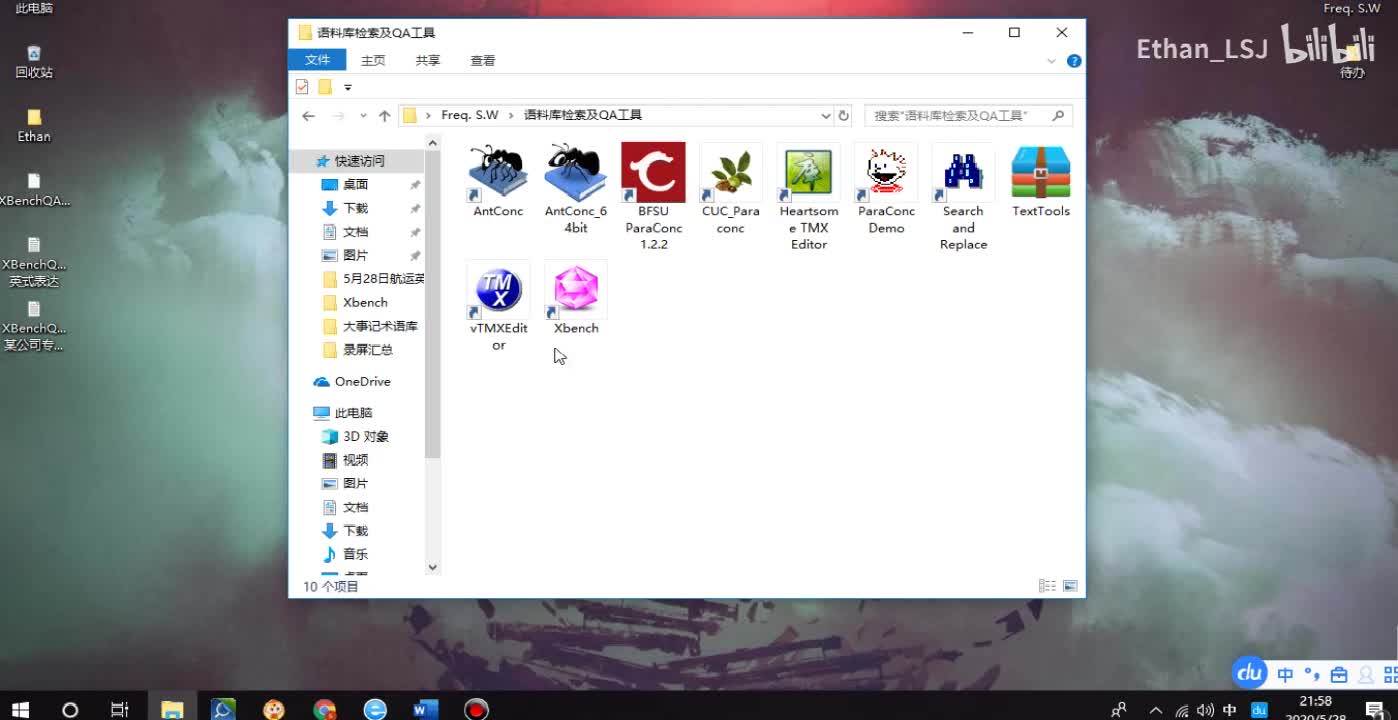Navigate back with the back arrow button
This screenshot has height=720, width=1398.
309,115
